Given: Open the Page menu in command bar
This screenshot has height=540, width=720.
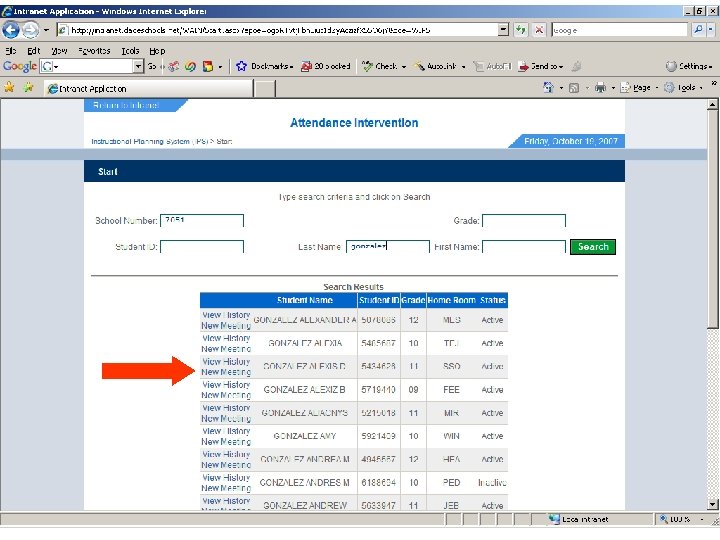Looking at the screenshot, I should [x=639, y=87].
